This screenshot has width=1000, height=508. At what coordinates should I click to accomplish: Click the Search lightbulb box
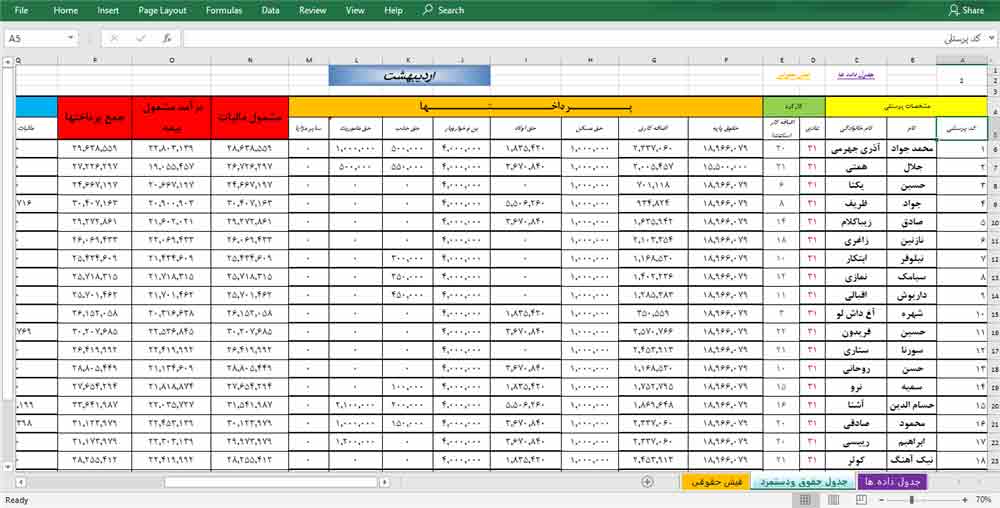pos(444,10)
